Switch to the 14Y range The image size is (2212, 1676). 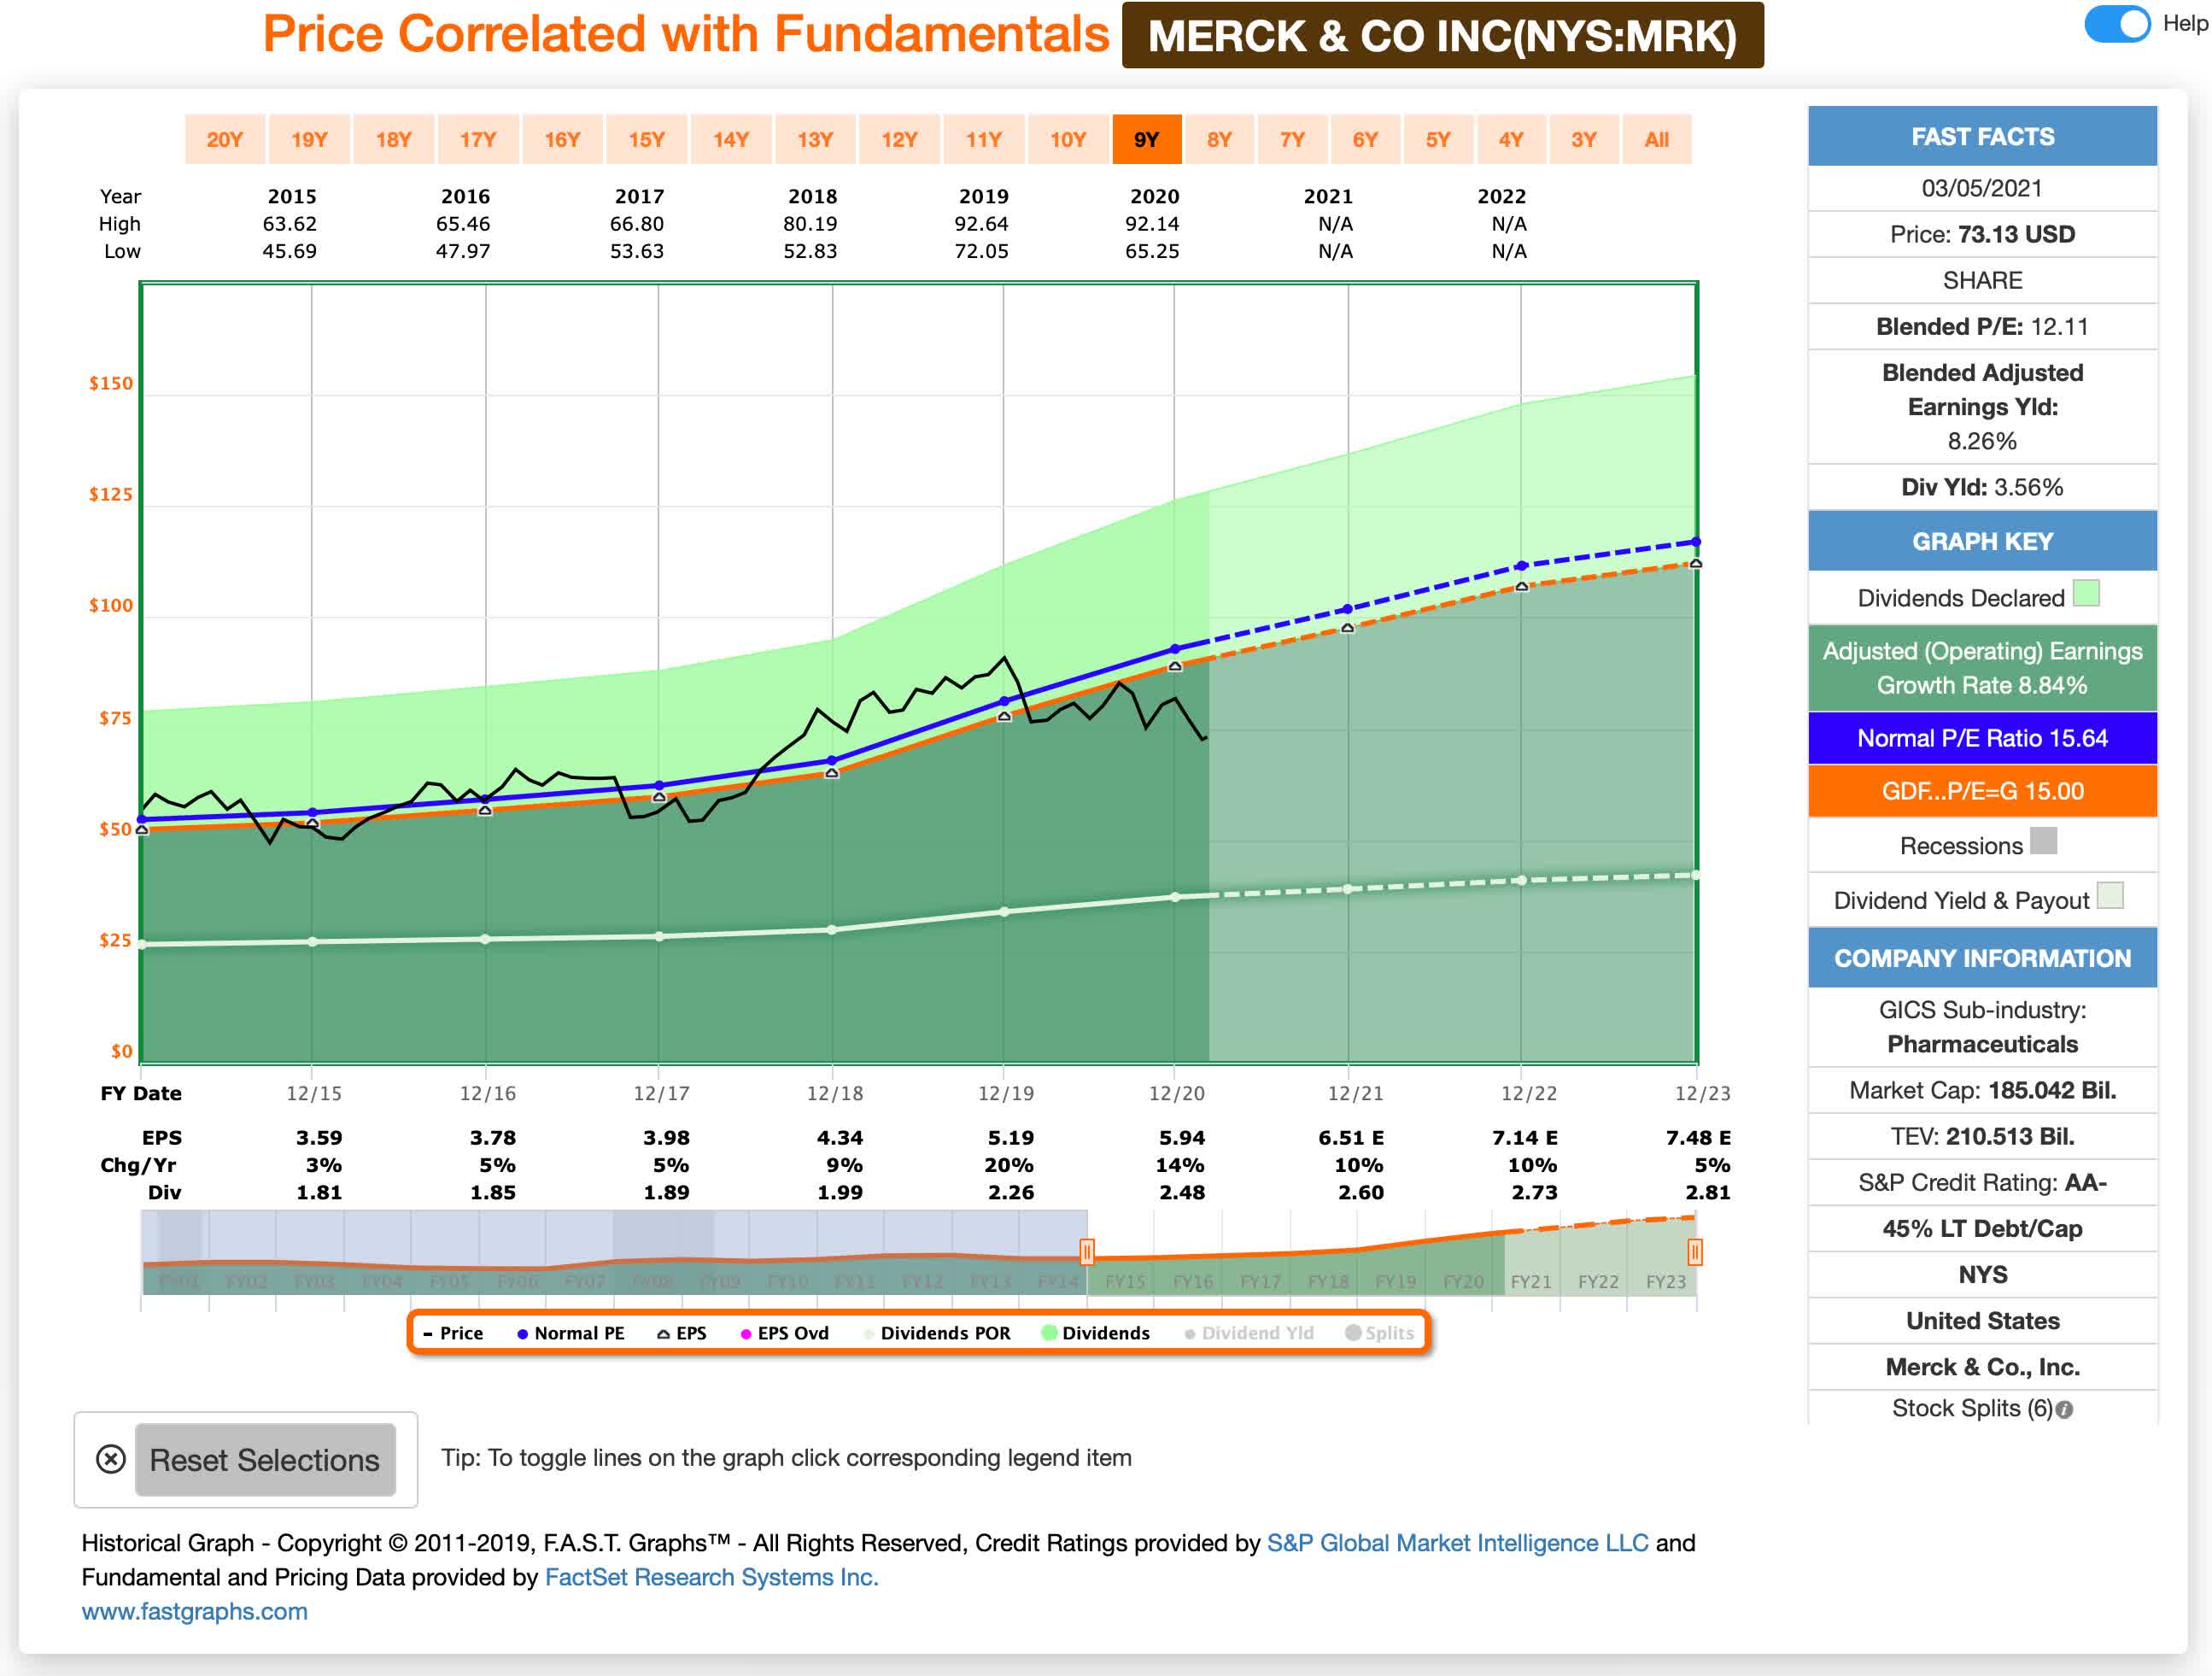click(x=731, y=139)
